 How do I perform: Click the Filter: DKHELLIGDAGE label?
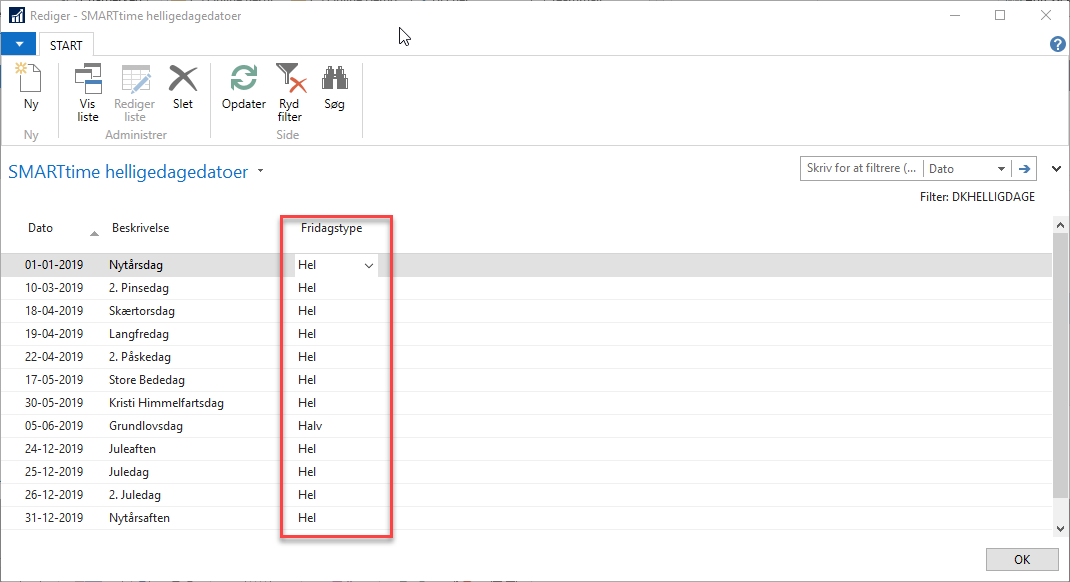977,197
